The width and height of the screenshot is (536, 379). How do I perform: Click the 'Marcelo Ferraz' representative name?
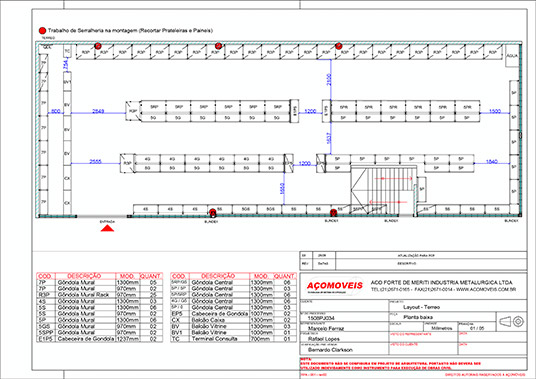point(326,328)
